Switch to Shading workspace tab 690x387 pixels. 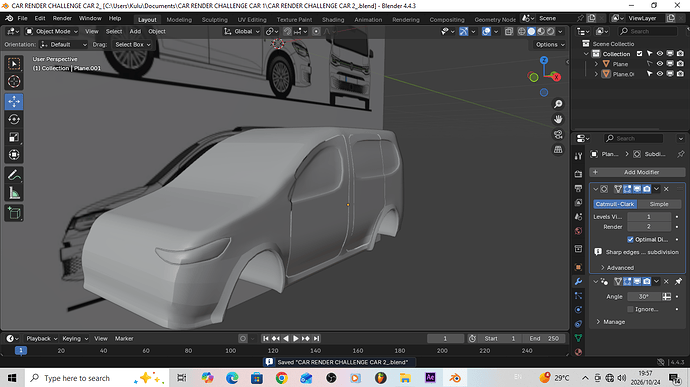point(333,19)
